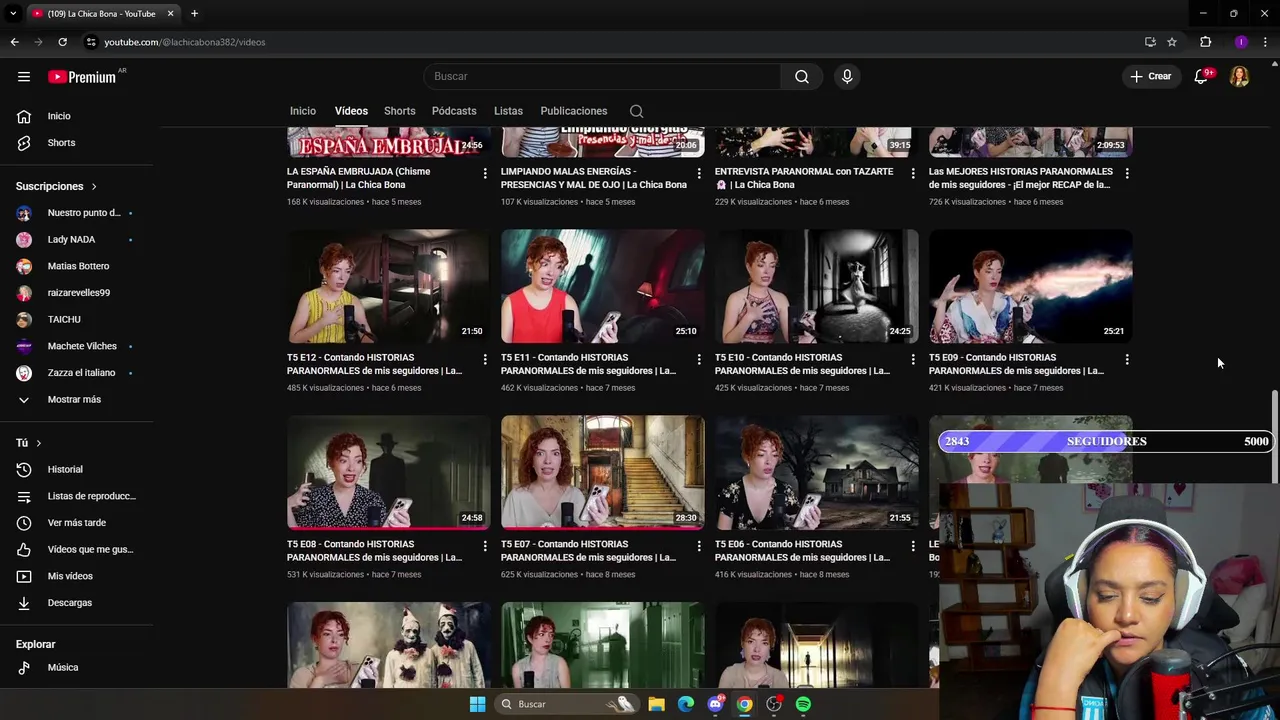The image size is (1280, 720).
Task: Switch to the Inicio channel tab
Action: 303,111
